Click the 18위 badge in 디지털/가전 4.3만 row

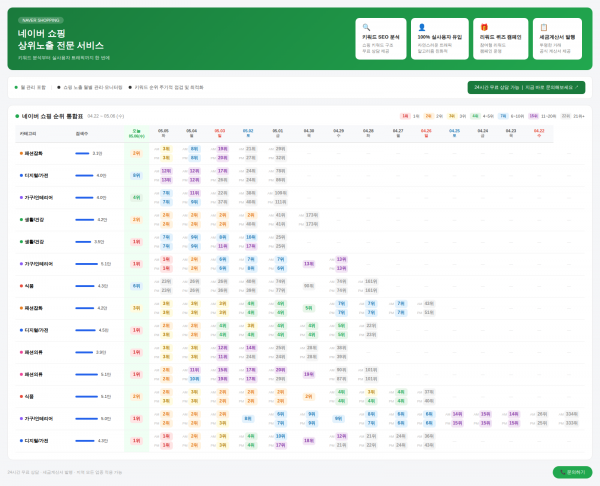click(x=309, y=441)
